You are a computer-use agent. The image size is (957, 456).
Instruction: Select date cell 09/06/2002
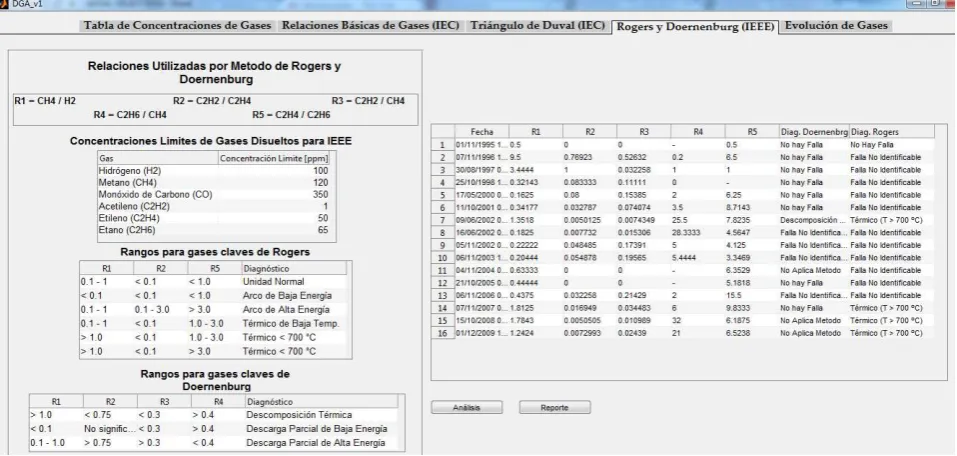point(482,220)
